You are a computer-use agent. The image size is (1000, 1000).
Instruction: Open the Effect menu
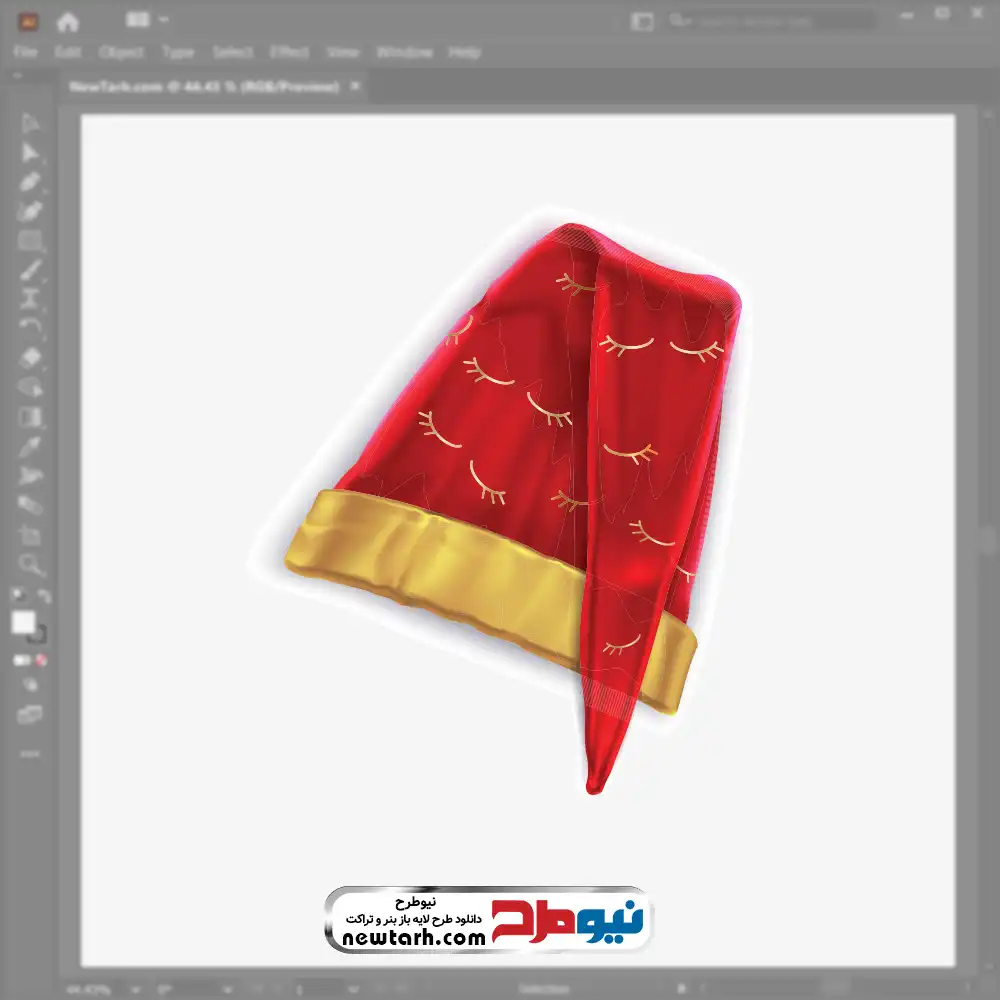click(x=289, y=52)
